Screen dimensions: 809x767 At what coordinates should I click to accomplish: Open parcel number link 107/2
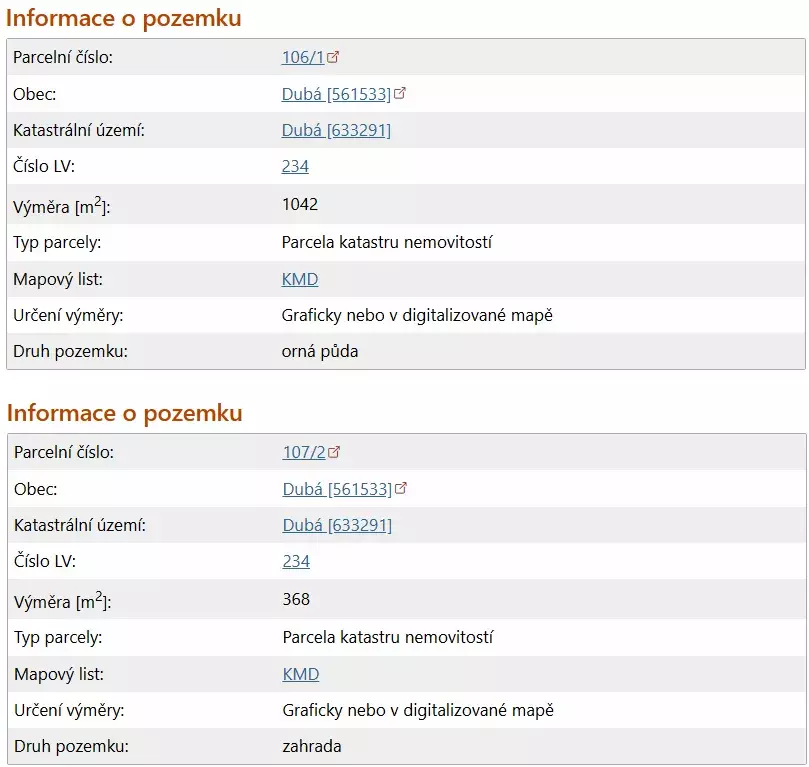(x=304, y=452)
